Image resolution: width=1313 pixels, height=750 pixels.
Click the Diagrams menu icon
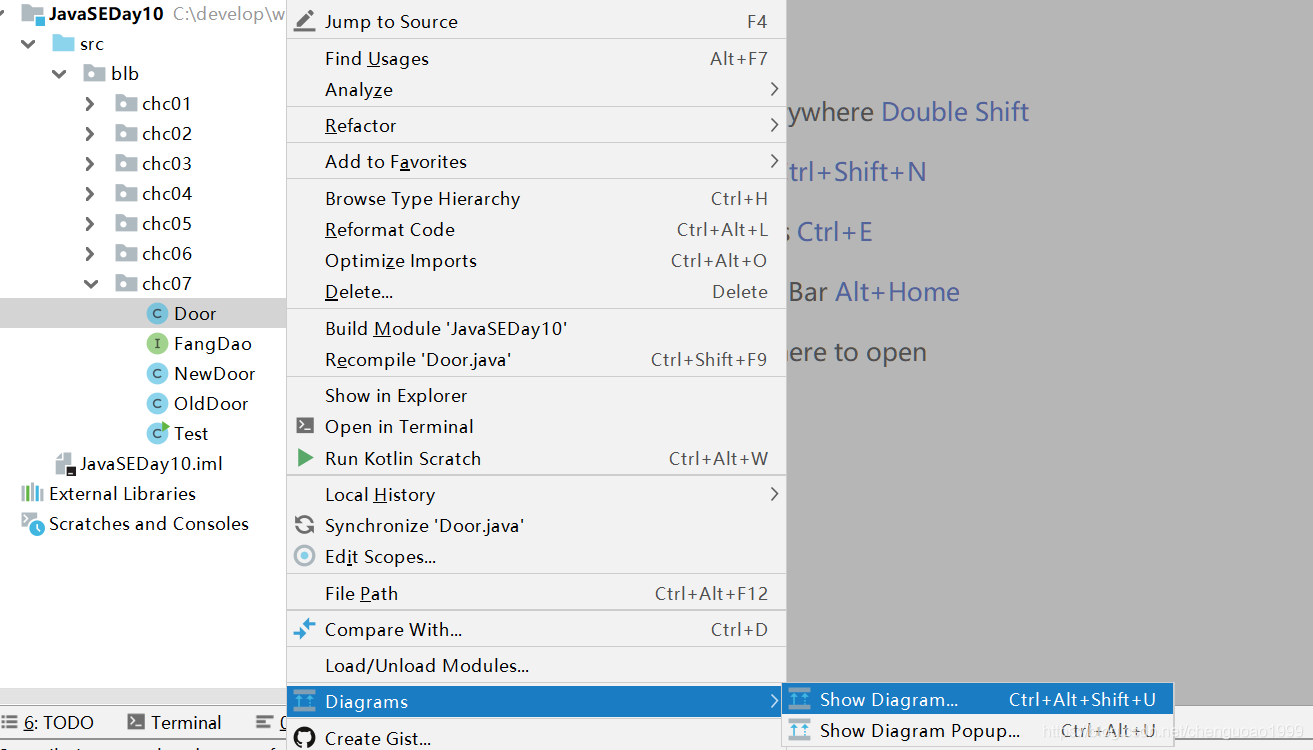[305, 701]
